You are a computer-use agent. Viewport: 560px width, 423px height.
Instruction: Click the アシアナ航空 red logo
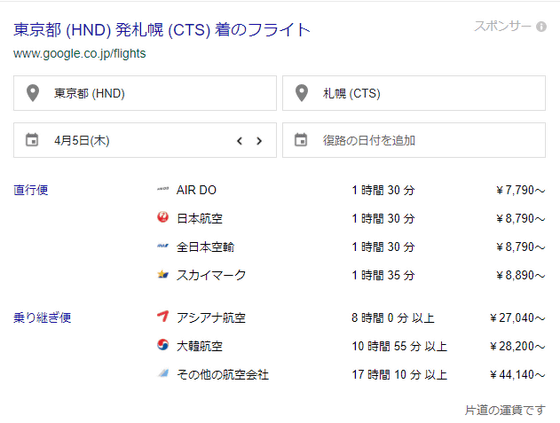tap(163, 316)
